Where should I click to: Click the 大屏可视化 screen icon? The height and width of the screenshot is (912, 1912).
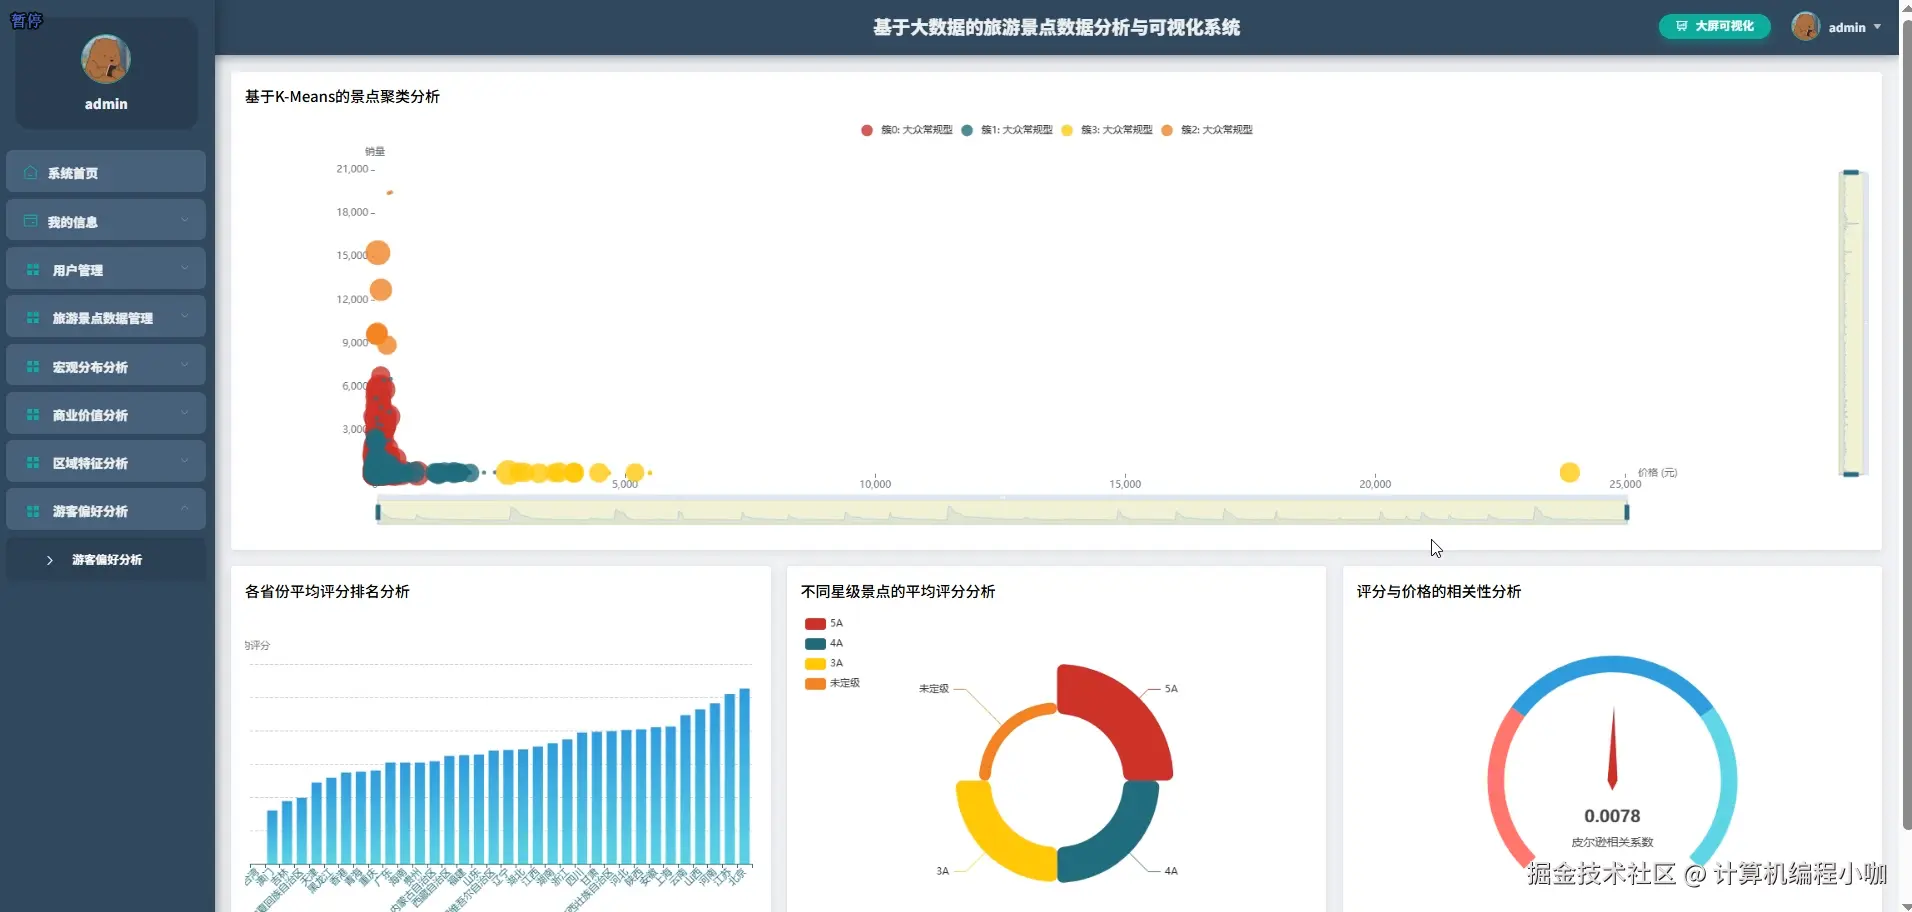pos(1680,26)
